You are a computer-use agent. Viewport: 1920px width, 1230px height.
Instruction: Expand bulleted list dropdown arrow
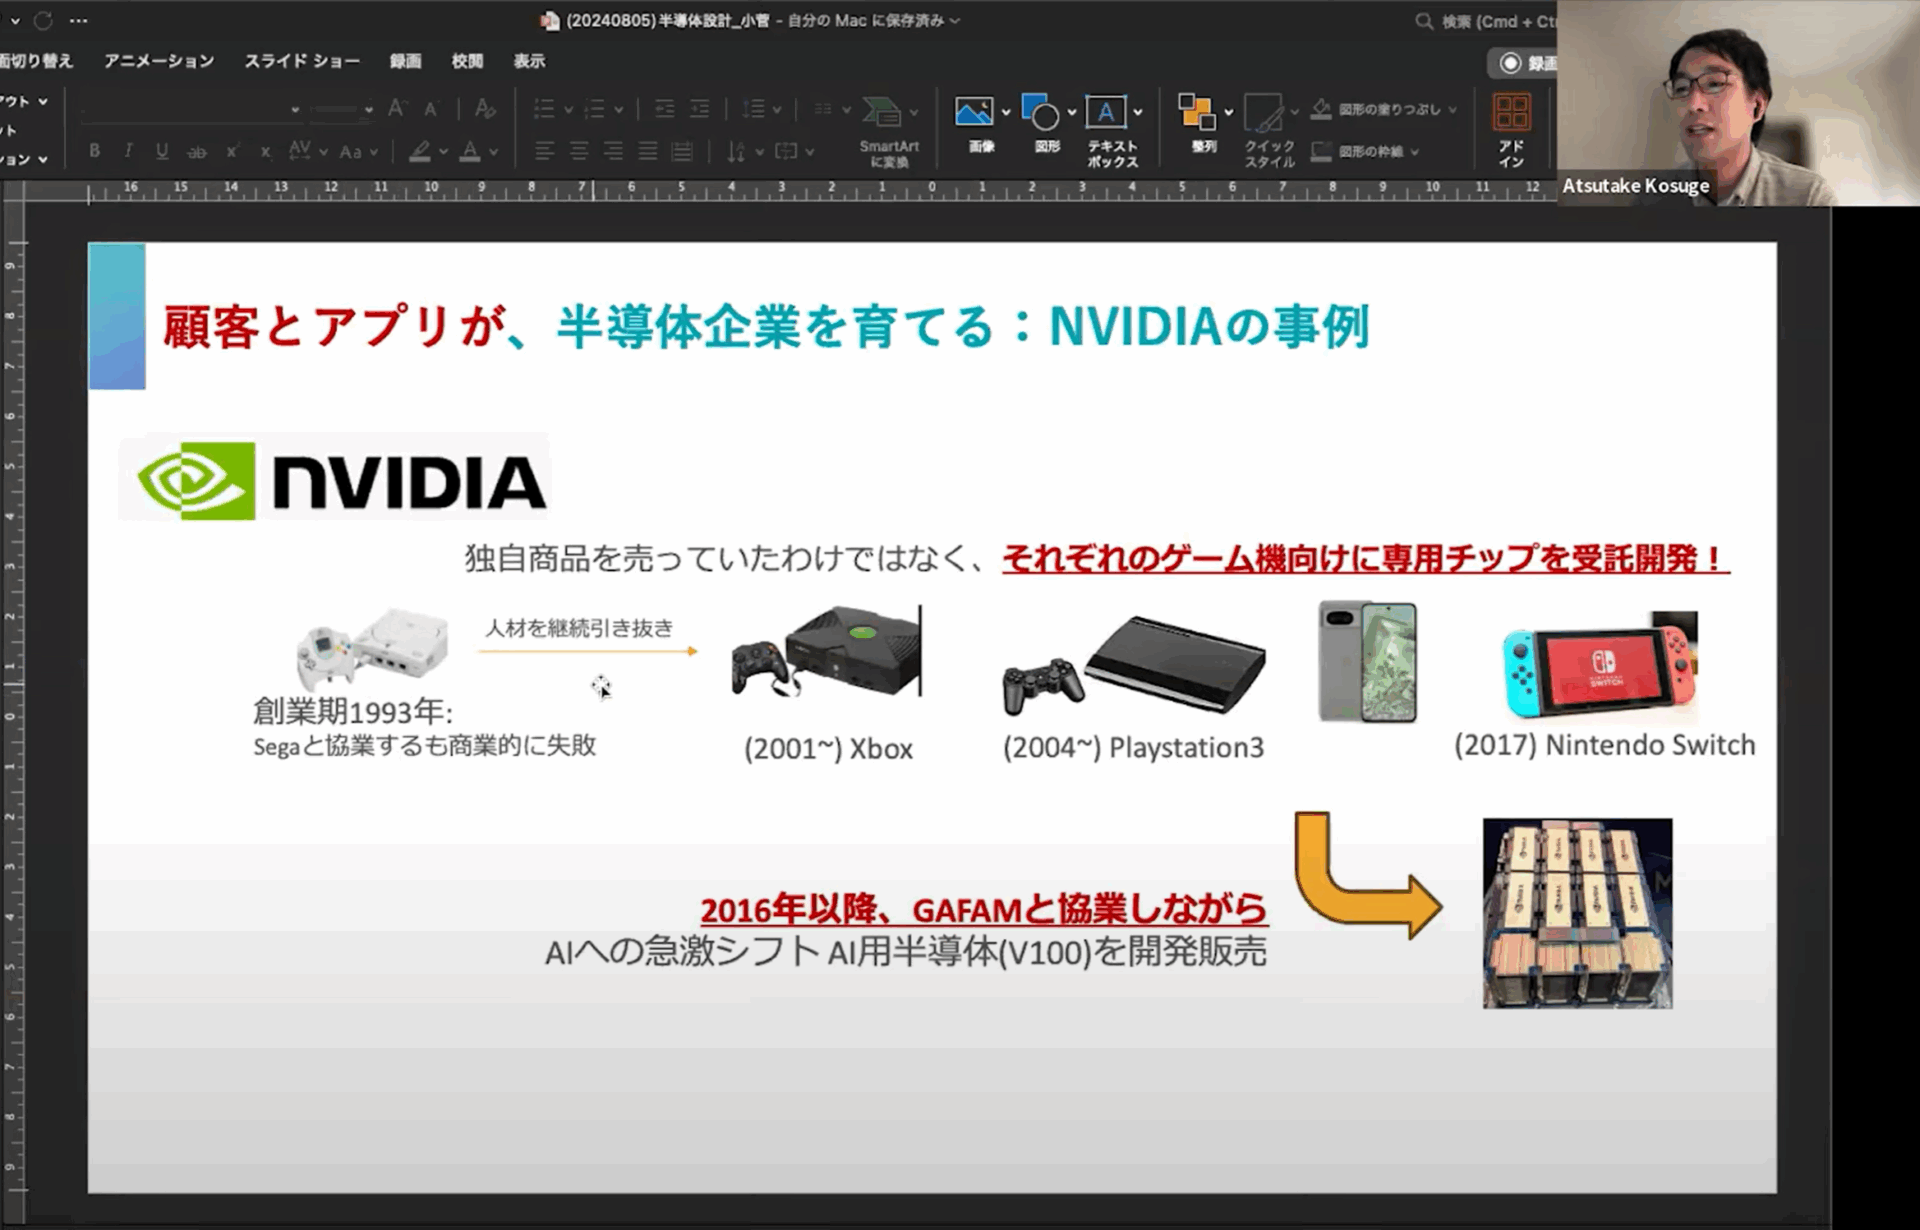(568, 109)
